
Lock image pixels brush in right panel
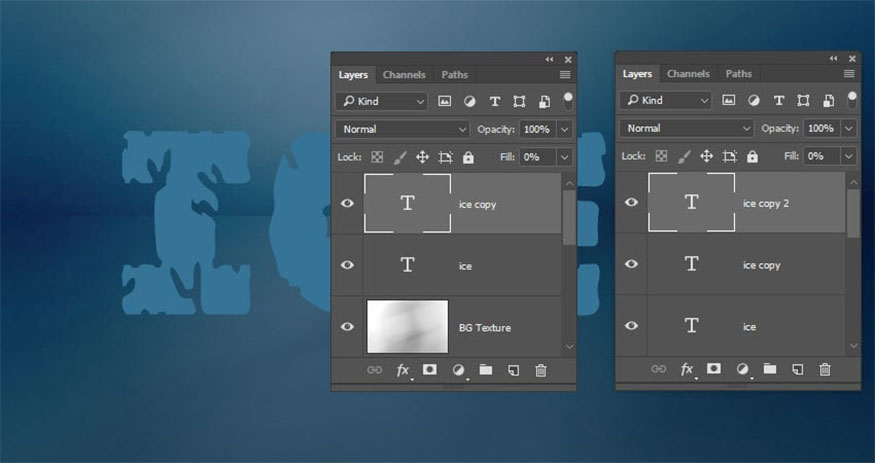[684, 156]
